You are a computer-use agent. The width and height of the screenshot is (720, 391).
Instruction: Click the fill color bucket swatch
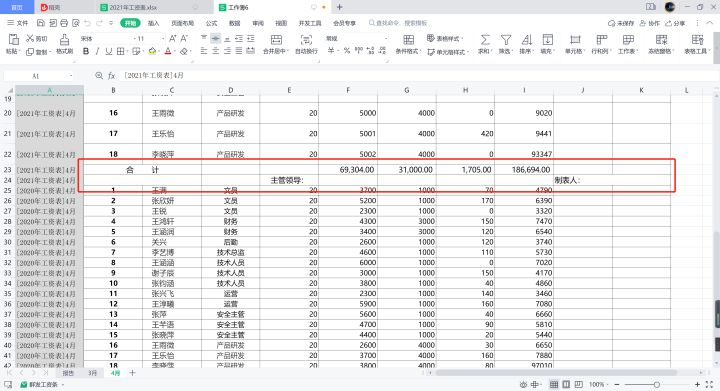click(x=152, y=51)
